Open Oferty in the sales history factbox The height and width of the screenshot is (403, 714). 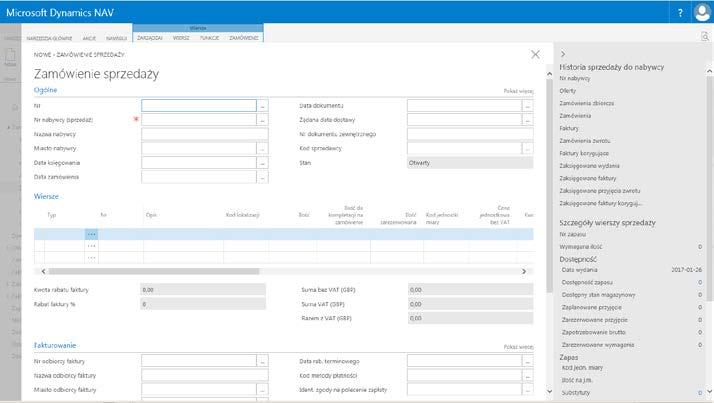point(568,91)
